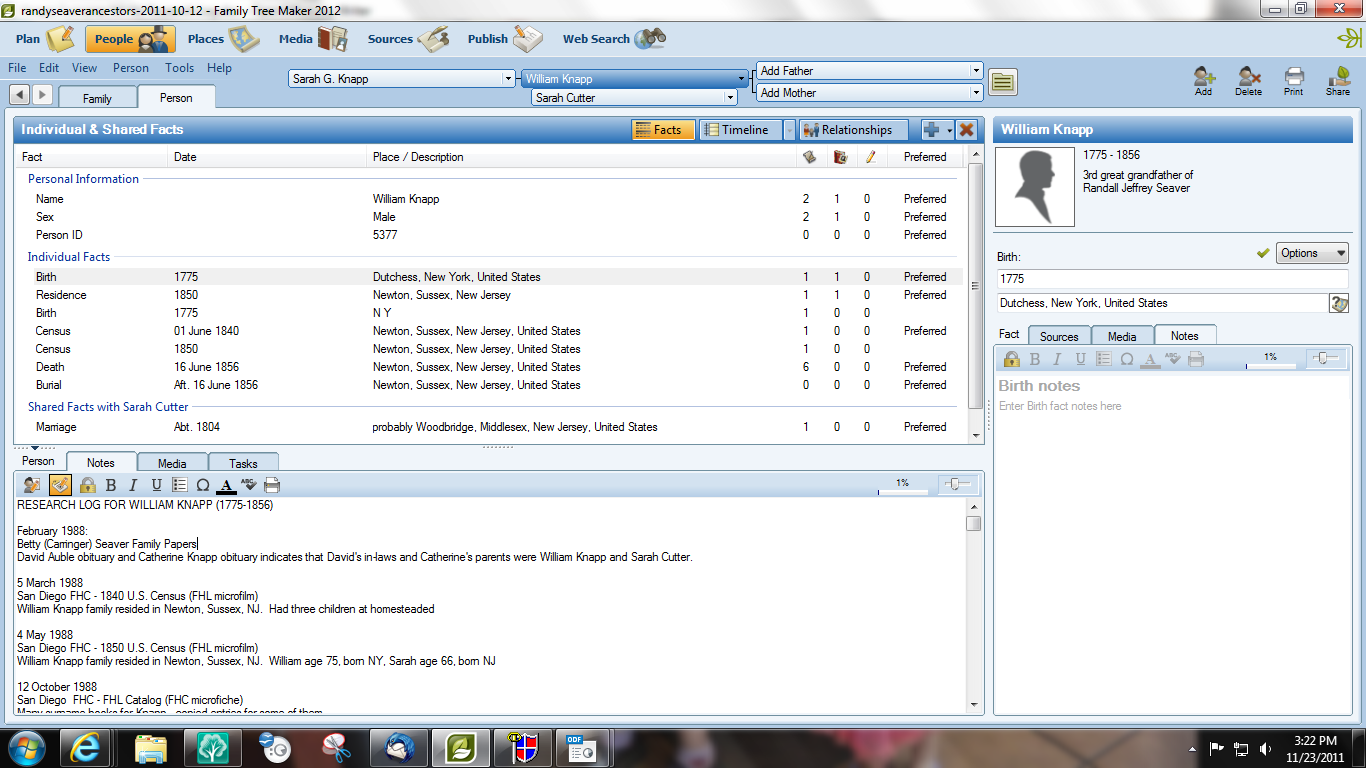The height and width of the screenshot is (768, 1366).
Task: Open the Media tab beside Notes
Action: tap(172, 463)
